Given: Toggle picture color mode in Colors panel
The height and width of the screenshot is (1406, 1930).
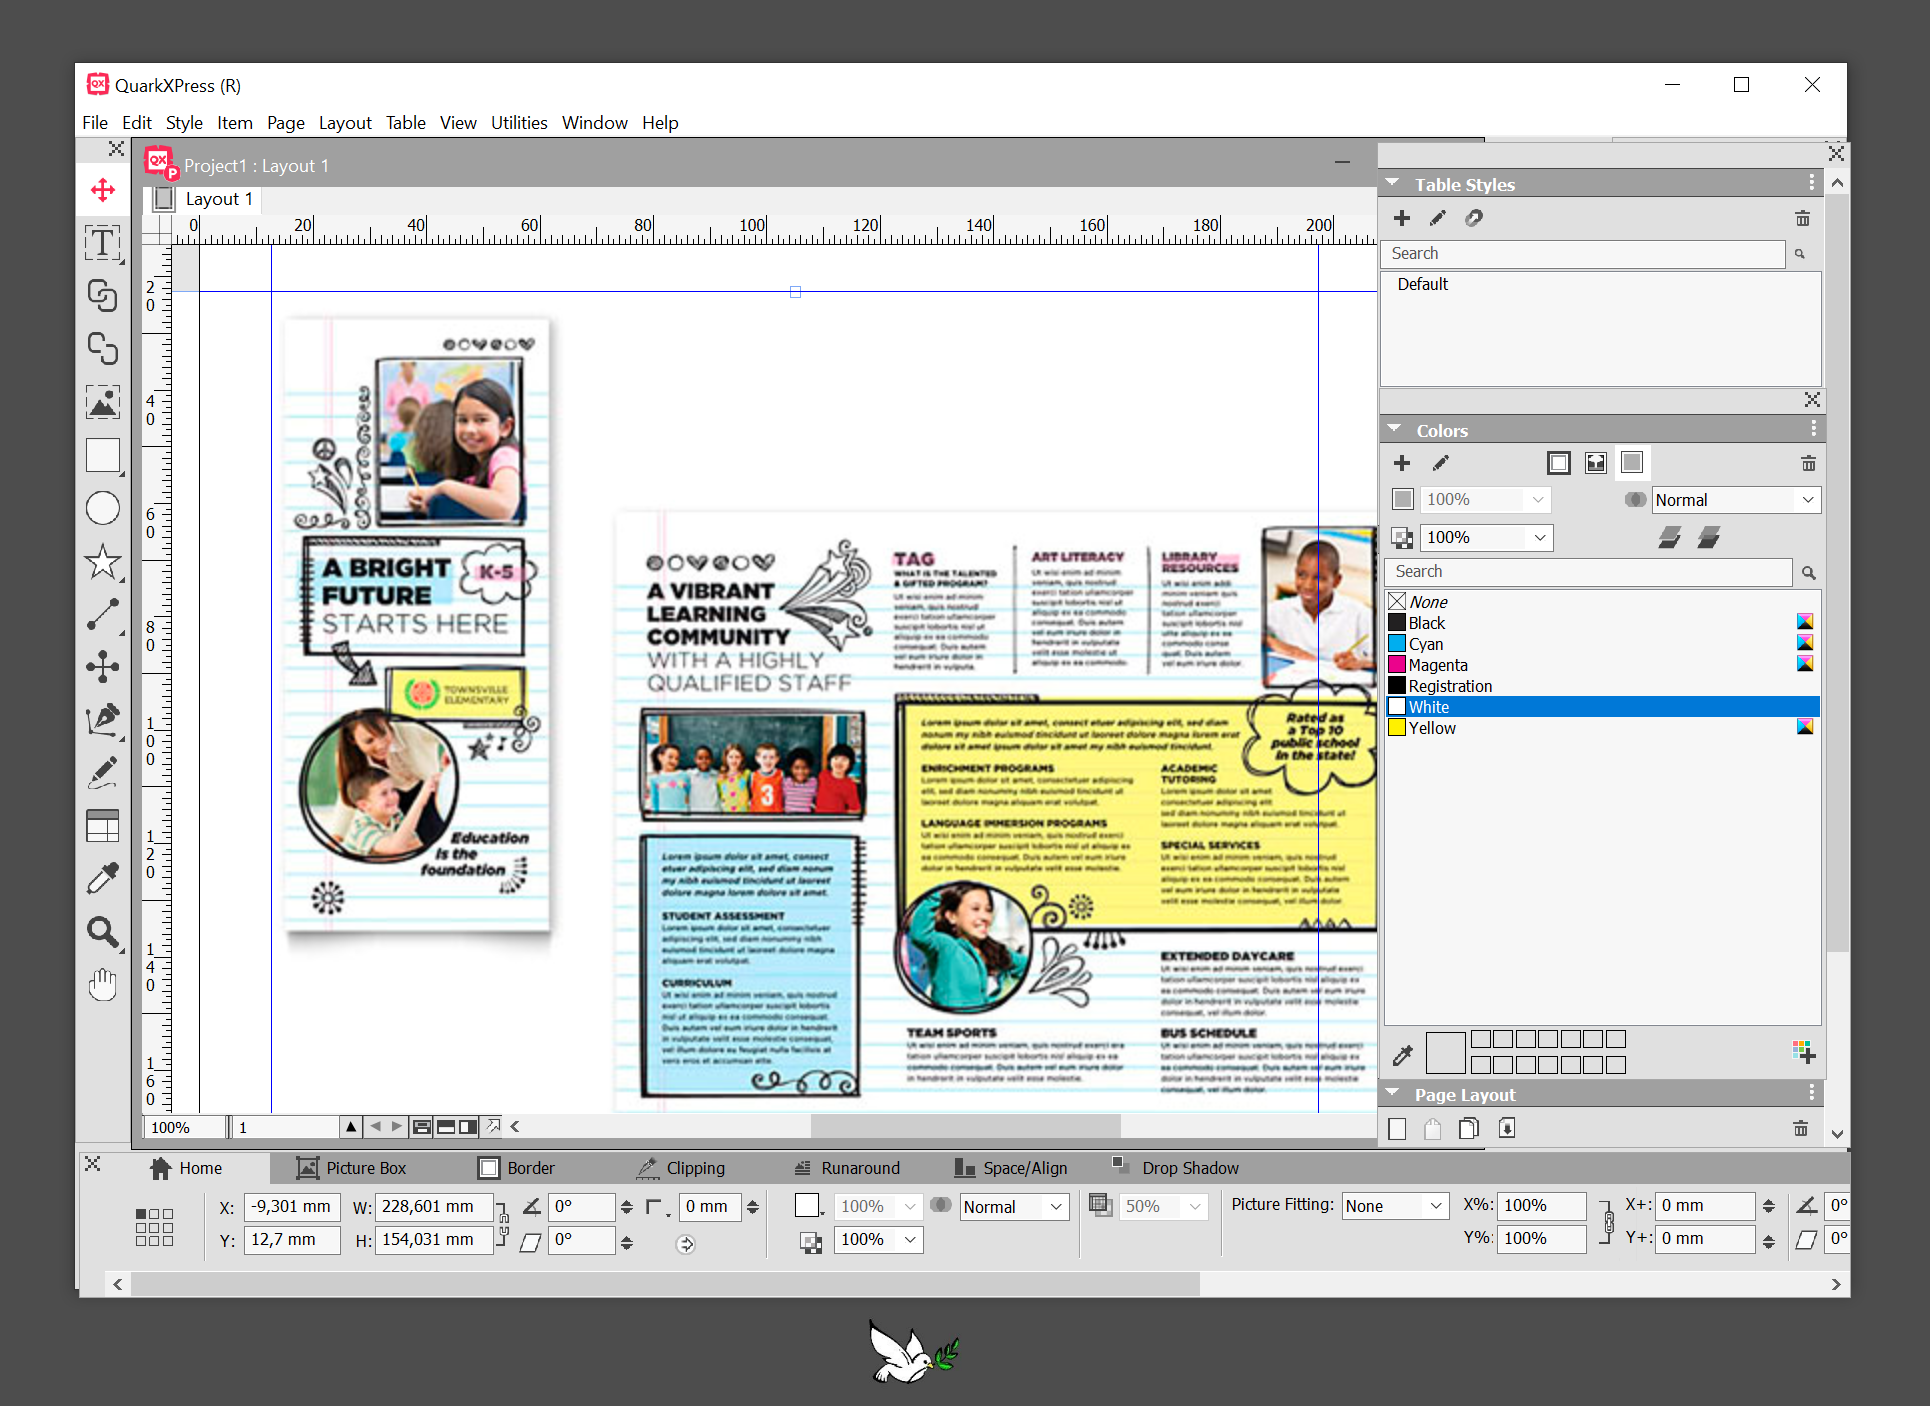Looking at the screenshot, I should tap(1595, 462).
